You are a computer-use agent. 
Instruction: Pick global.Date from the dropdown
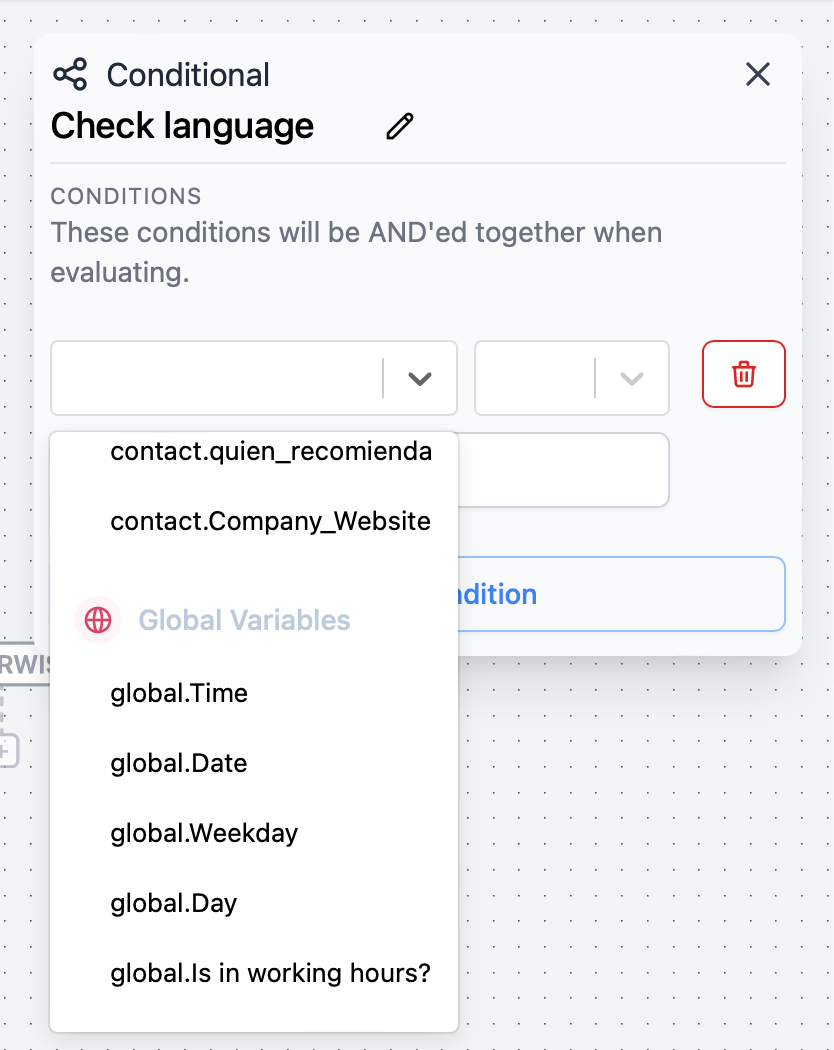pyautogui.click(x=179, y=763)
